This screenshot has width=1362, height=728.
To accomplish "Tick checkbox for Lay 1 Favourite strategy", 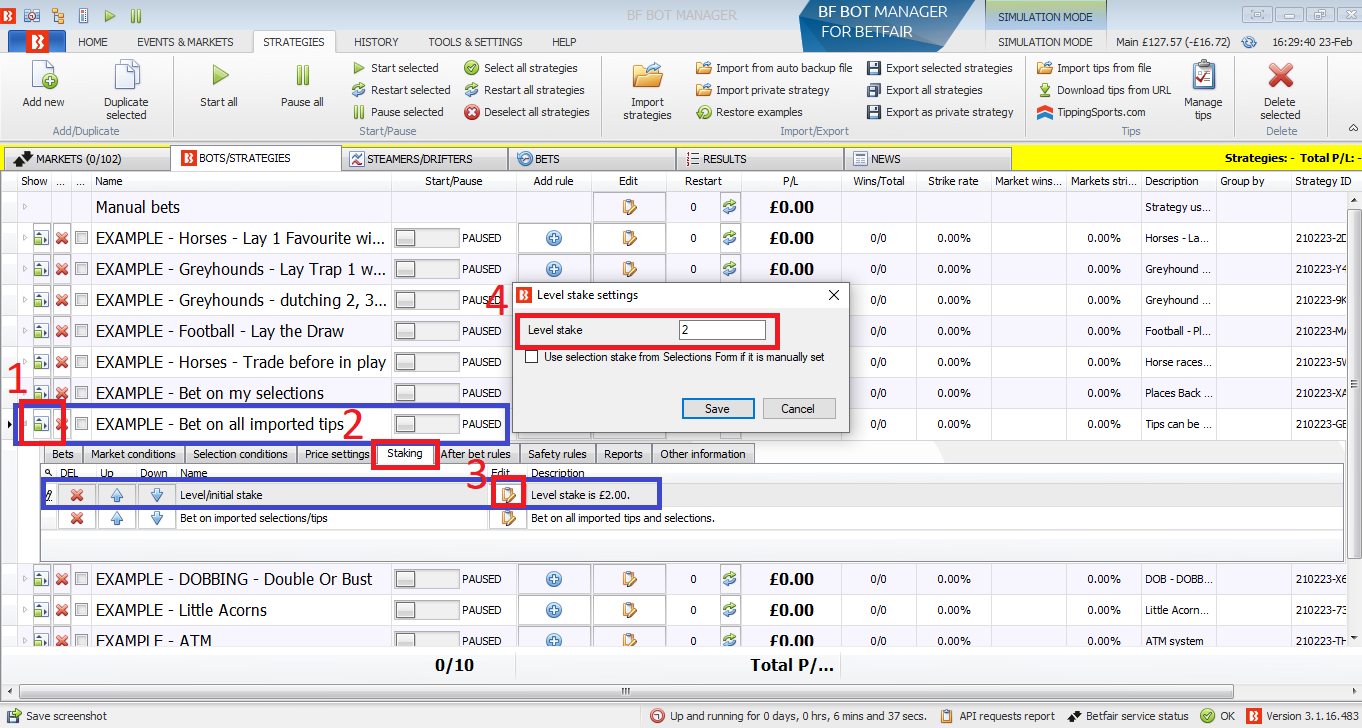I will pos(82,239).
